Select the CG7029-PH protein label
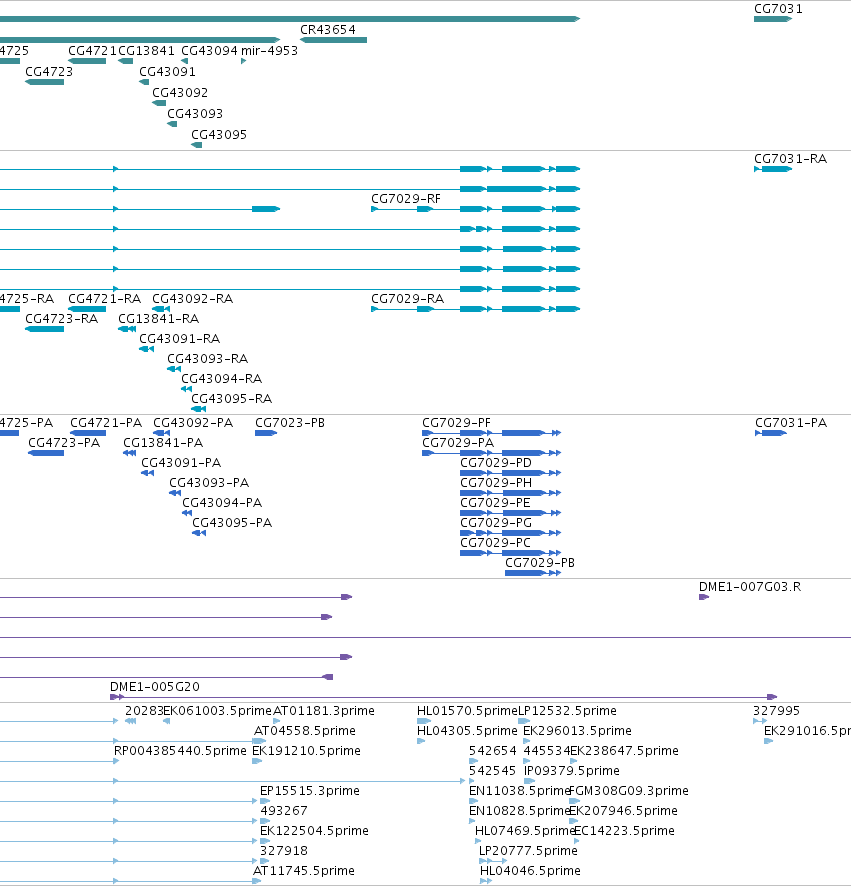 coord(496,483)
